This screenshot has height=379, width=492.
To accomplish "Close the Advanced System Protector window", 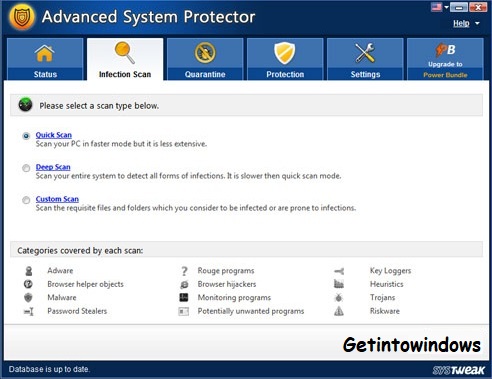I will 478,7.
